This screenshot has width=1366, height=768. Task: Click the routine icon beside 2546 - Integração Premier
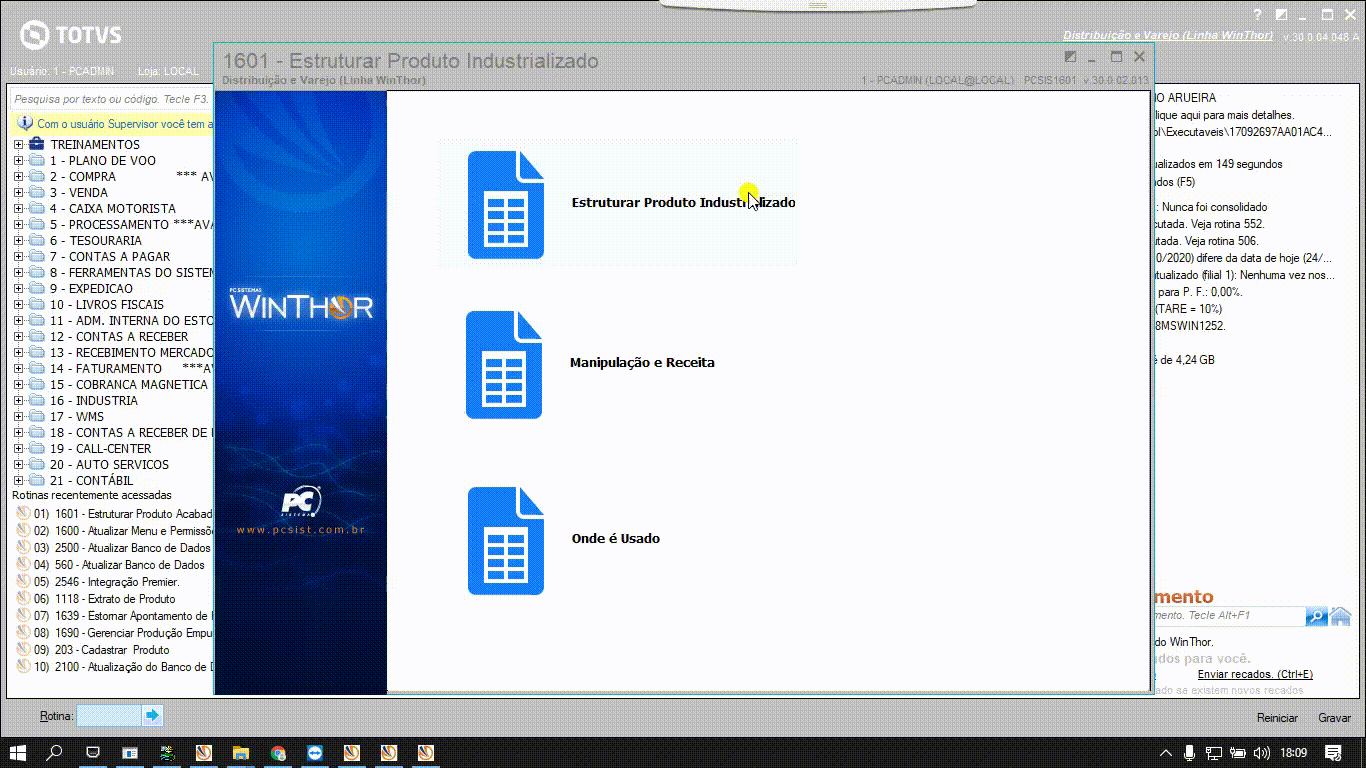coord(23,582)
